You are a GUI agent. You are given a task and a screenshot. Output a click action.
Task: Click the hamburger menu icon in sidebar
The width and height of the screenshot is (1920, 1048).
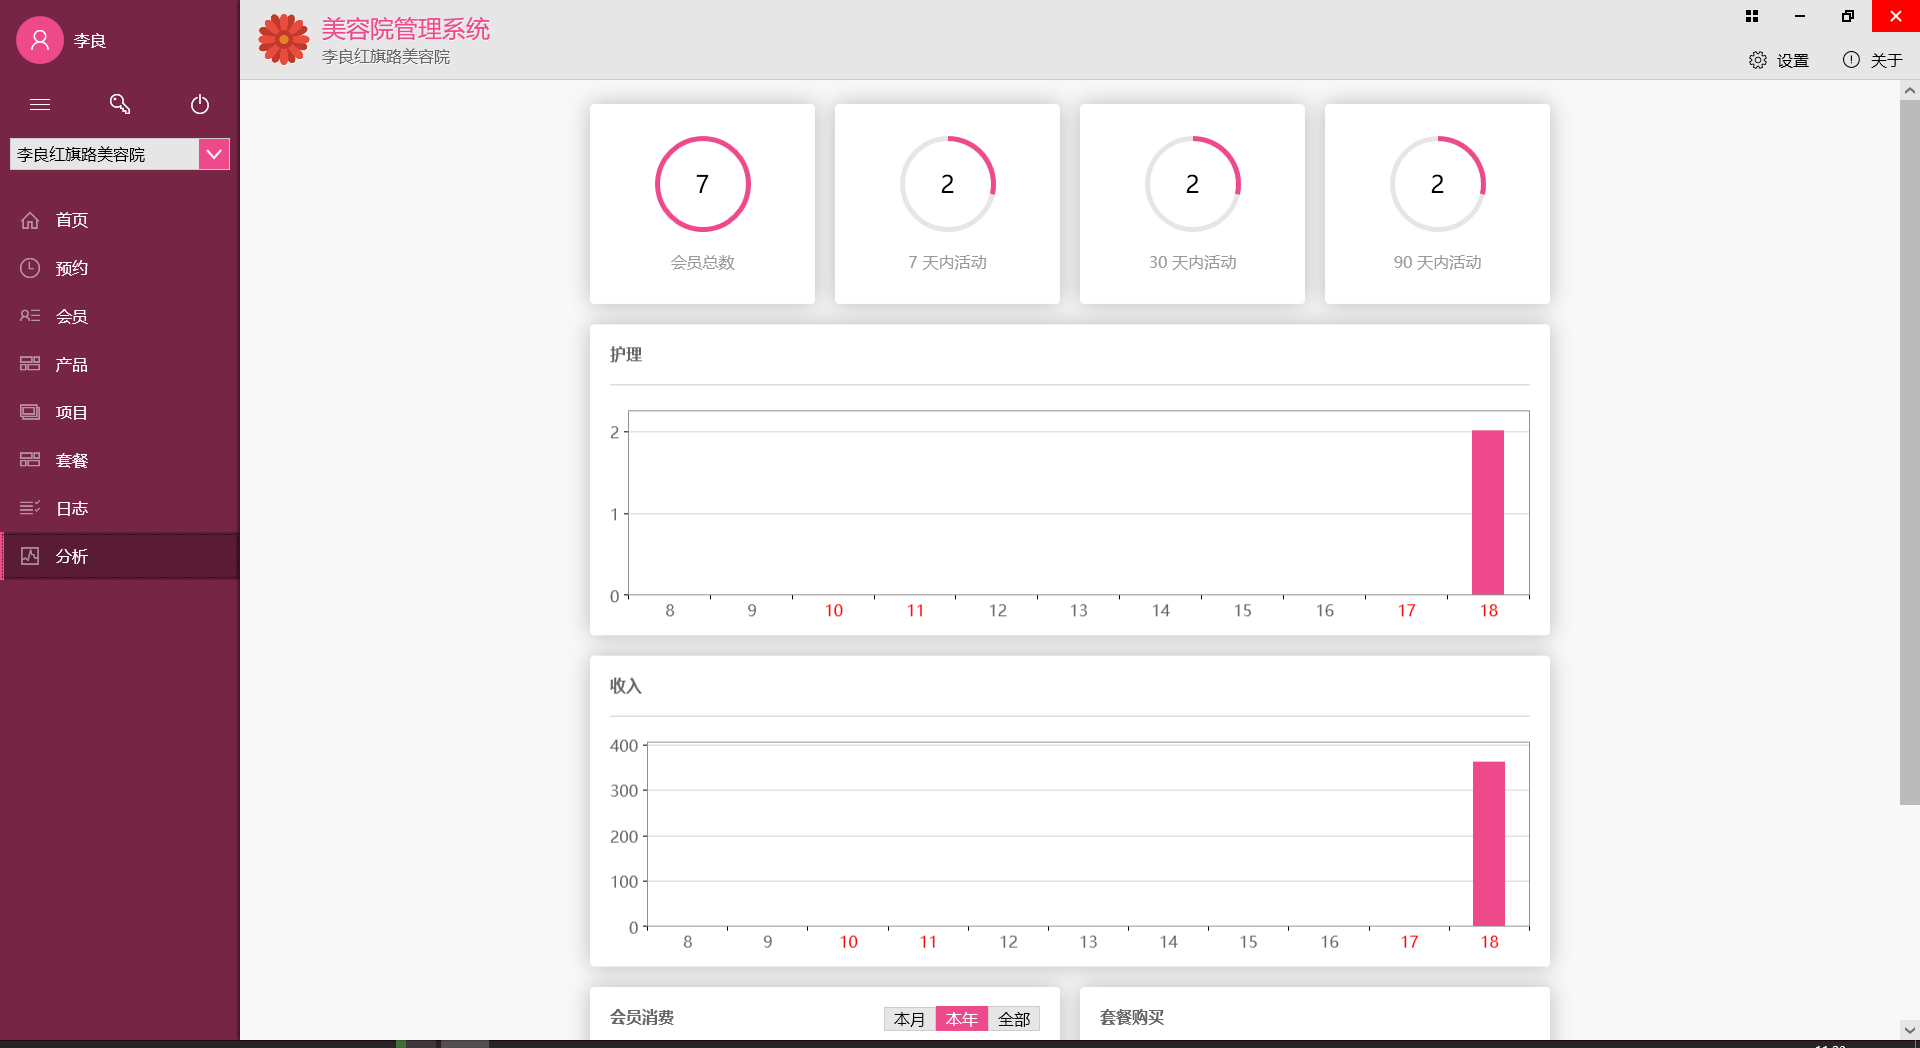(40, 104)
